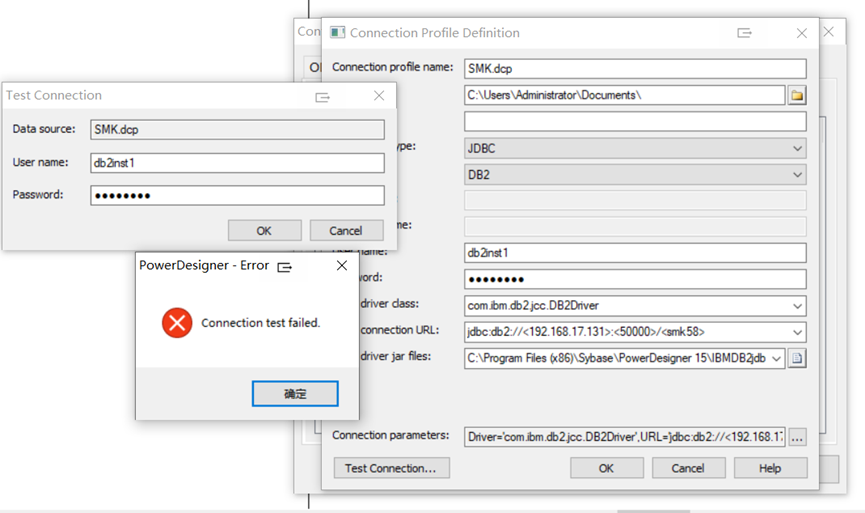Click the empty description field
The width and height of the screenshot is (865, 513).
click(635, 122)
